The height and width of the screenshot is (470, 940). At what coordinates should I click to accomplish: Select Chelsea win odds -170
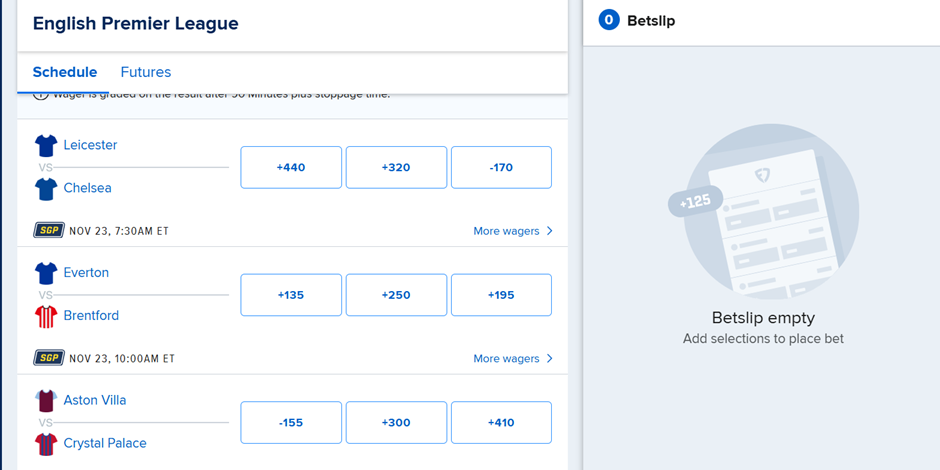(x=501, y=167)
